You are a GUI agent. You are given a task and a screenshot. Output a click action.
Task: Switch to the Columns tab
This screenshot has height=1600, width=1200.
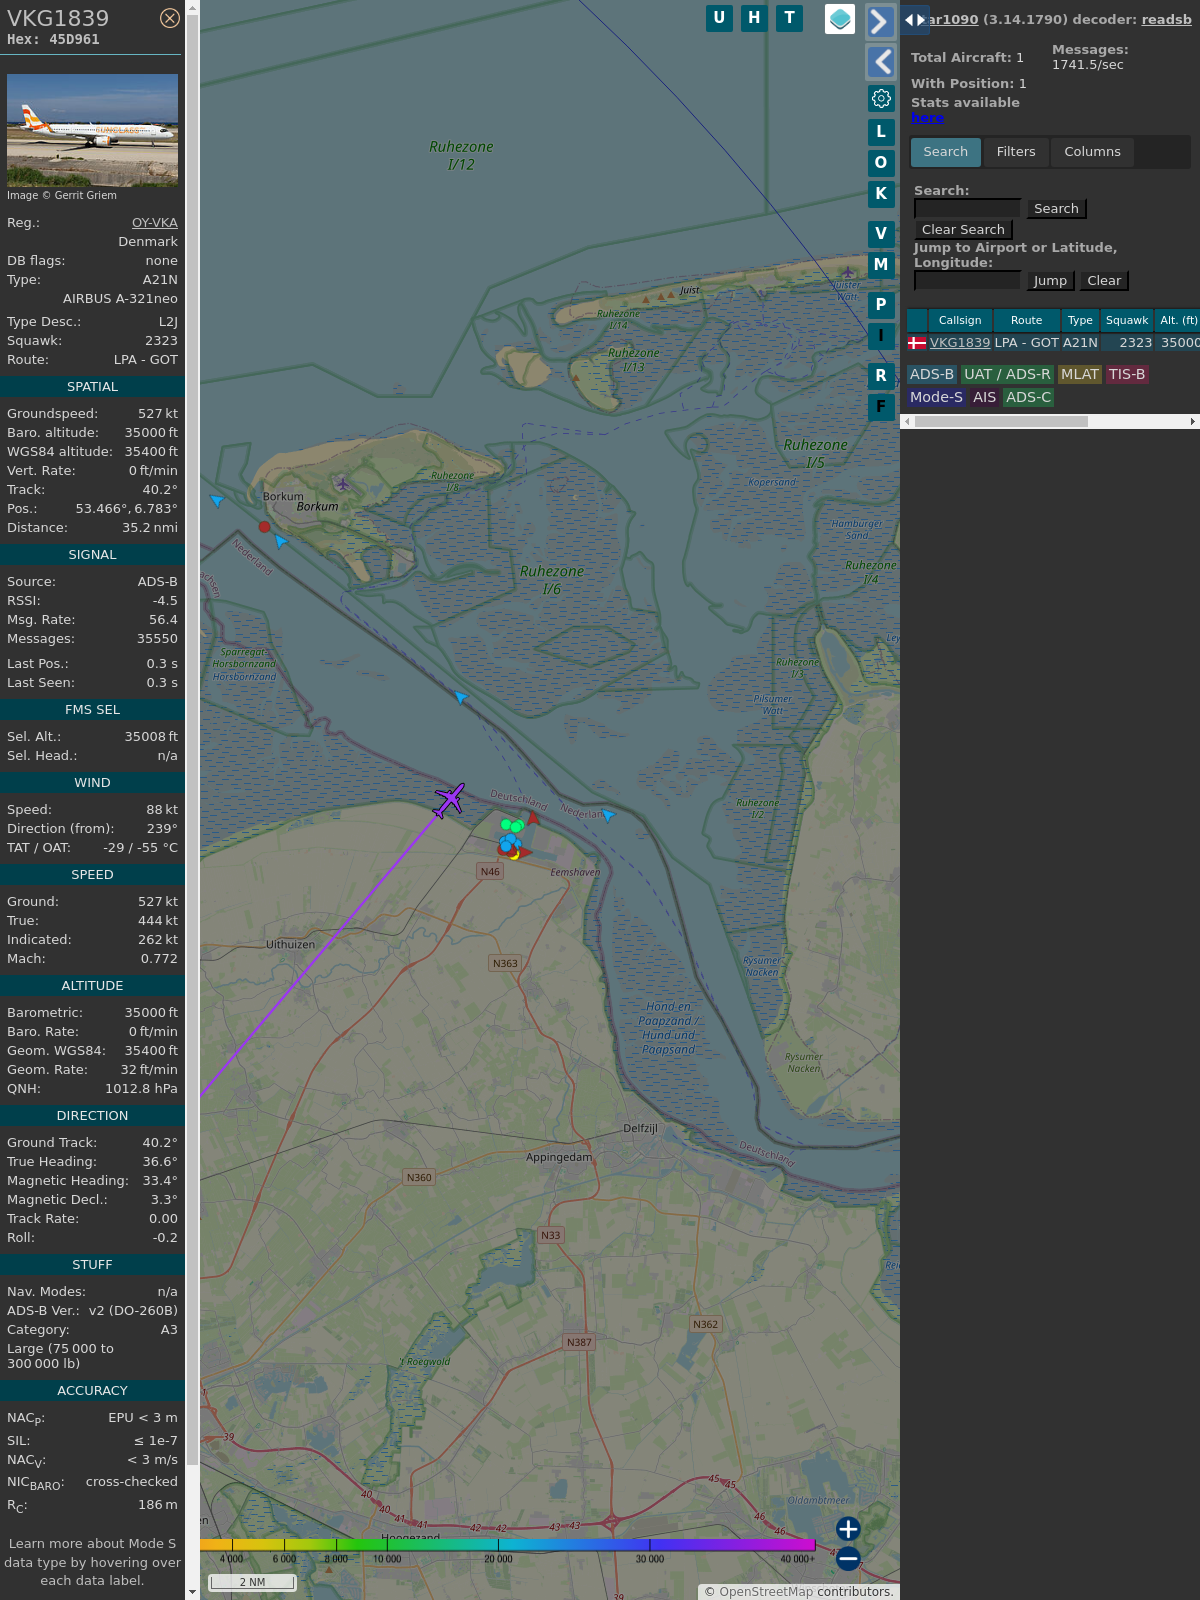pos(1092,152)
